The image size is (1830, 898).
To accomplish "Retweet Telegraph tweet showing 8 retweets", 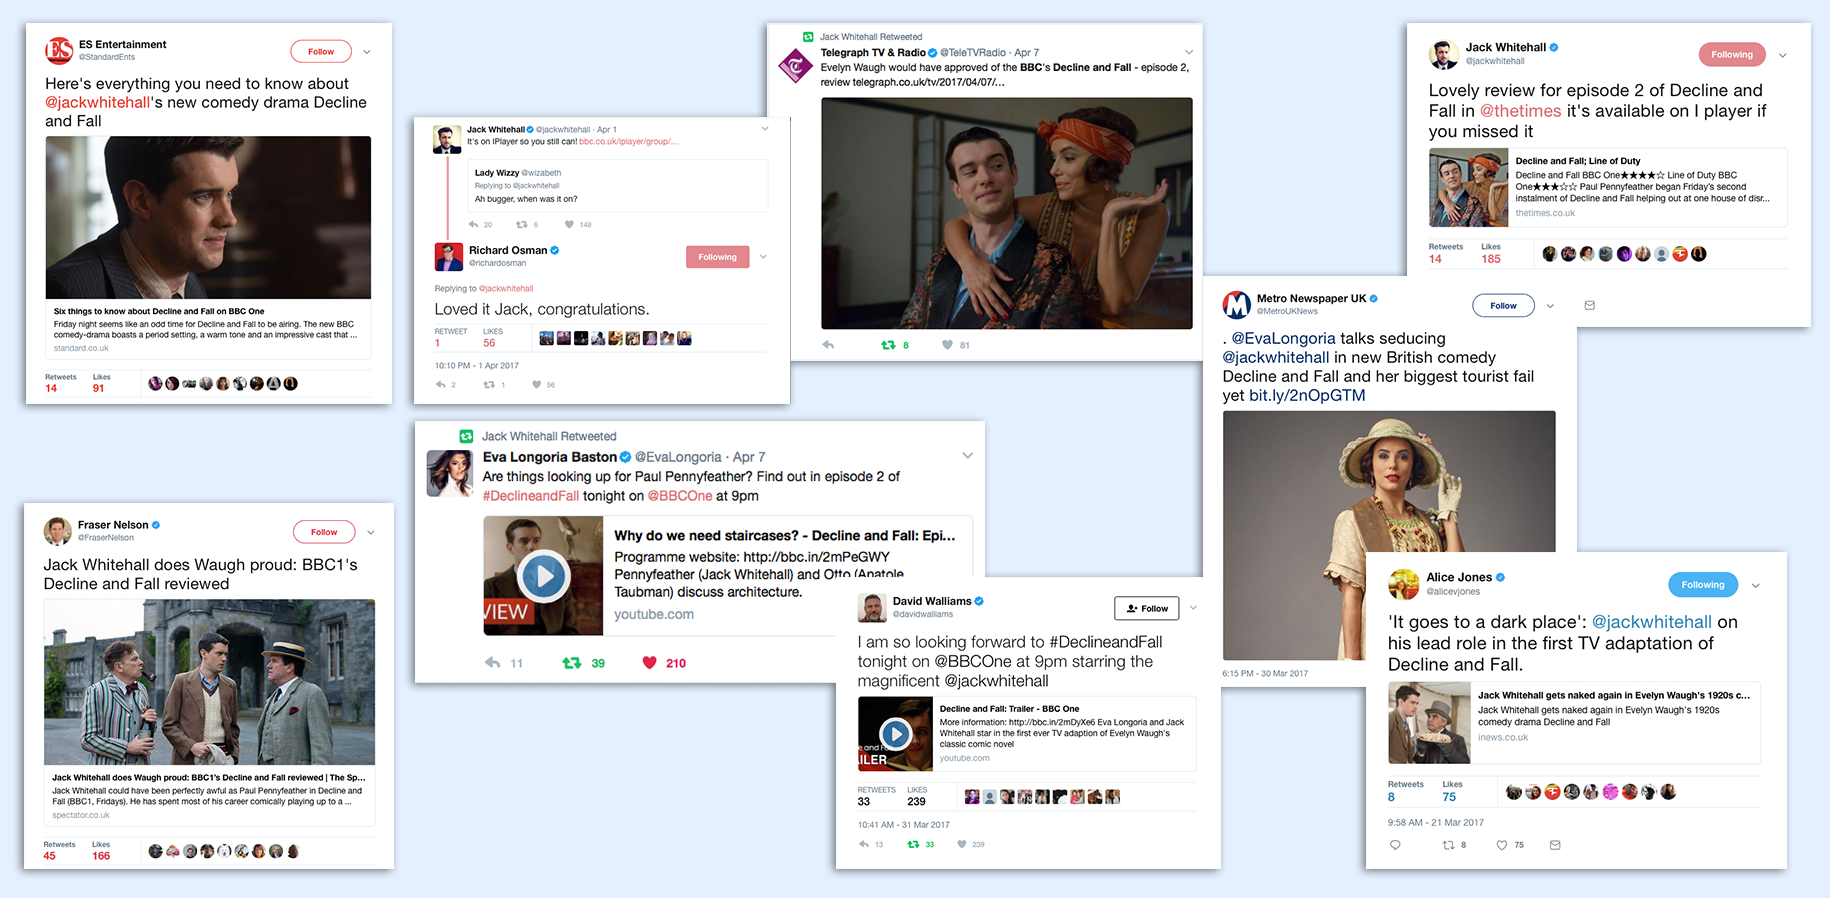I will point(888,345).
